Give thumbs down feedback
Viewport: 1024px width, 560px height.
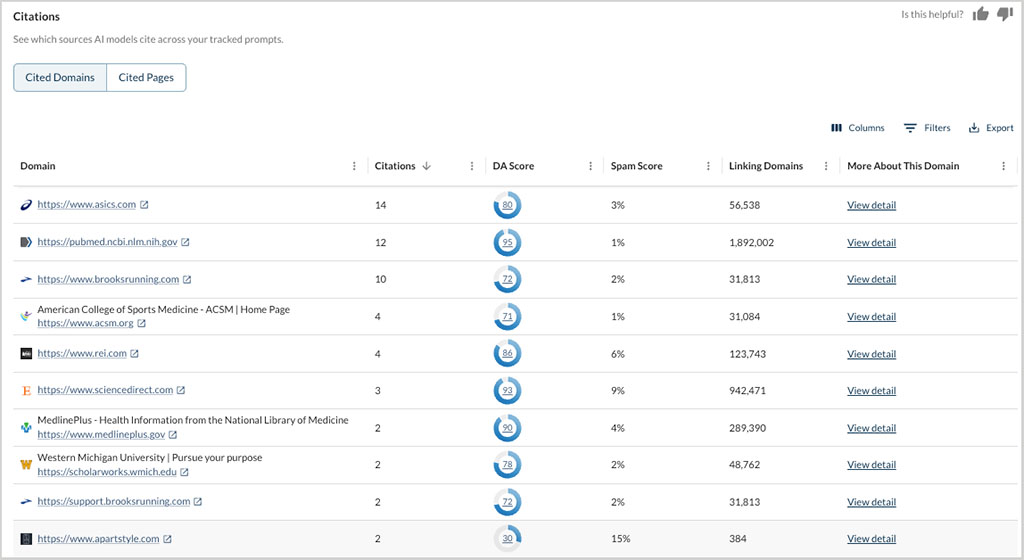(x=1005, y=14)
